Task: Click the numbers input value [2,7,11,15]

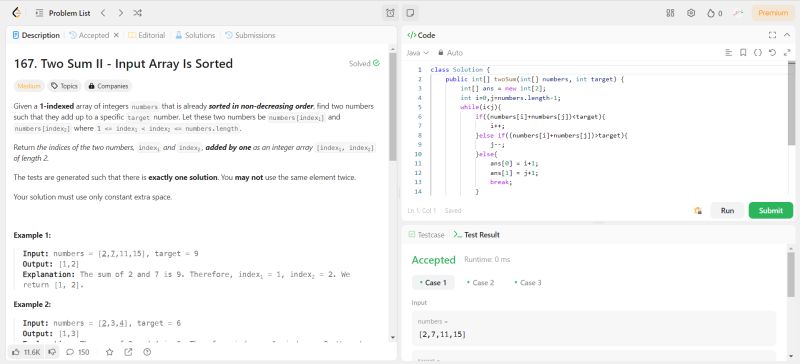Action: click(442, 335)
